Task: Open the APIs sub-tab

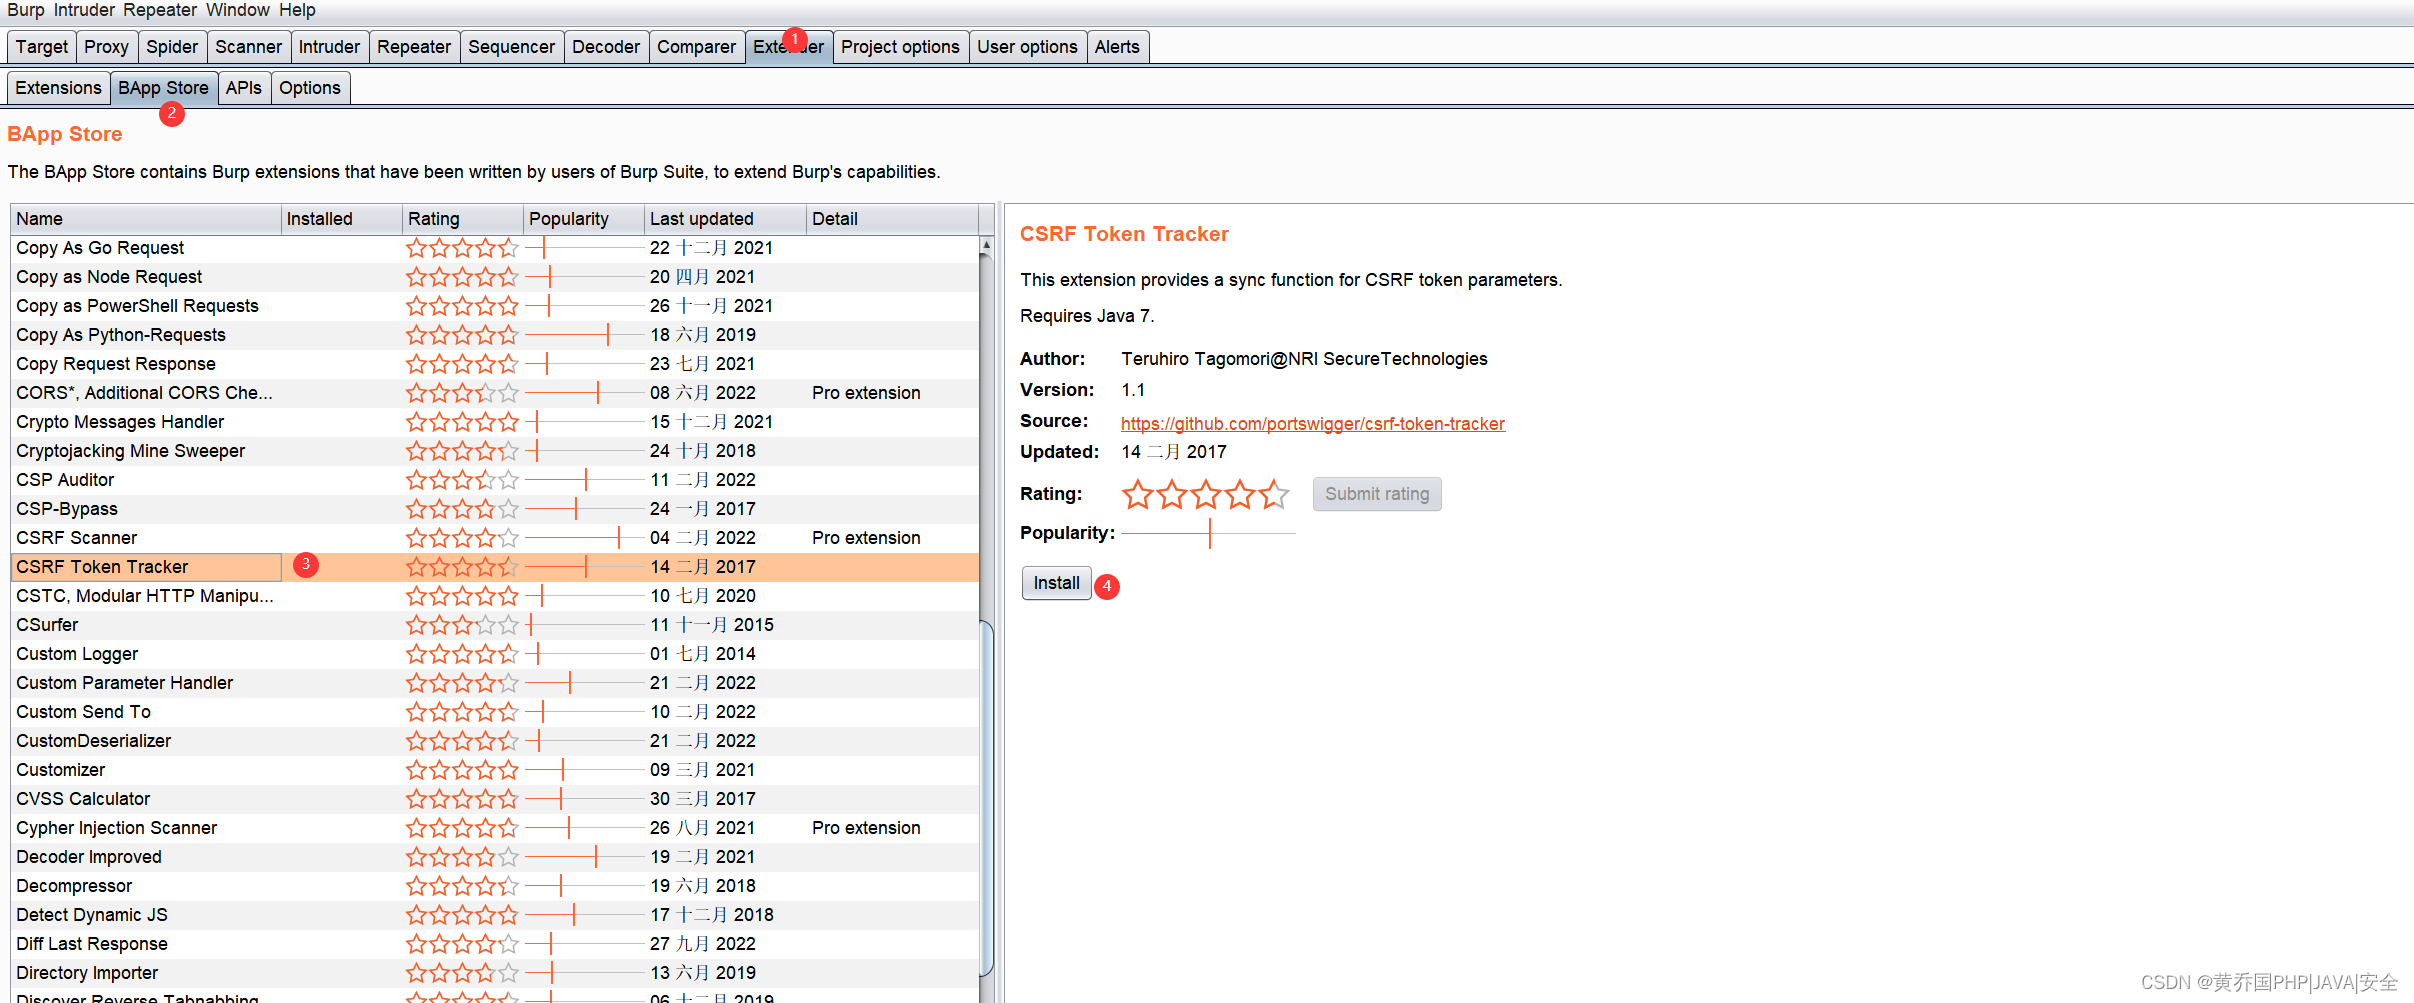Action: tap(244, 88)
